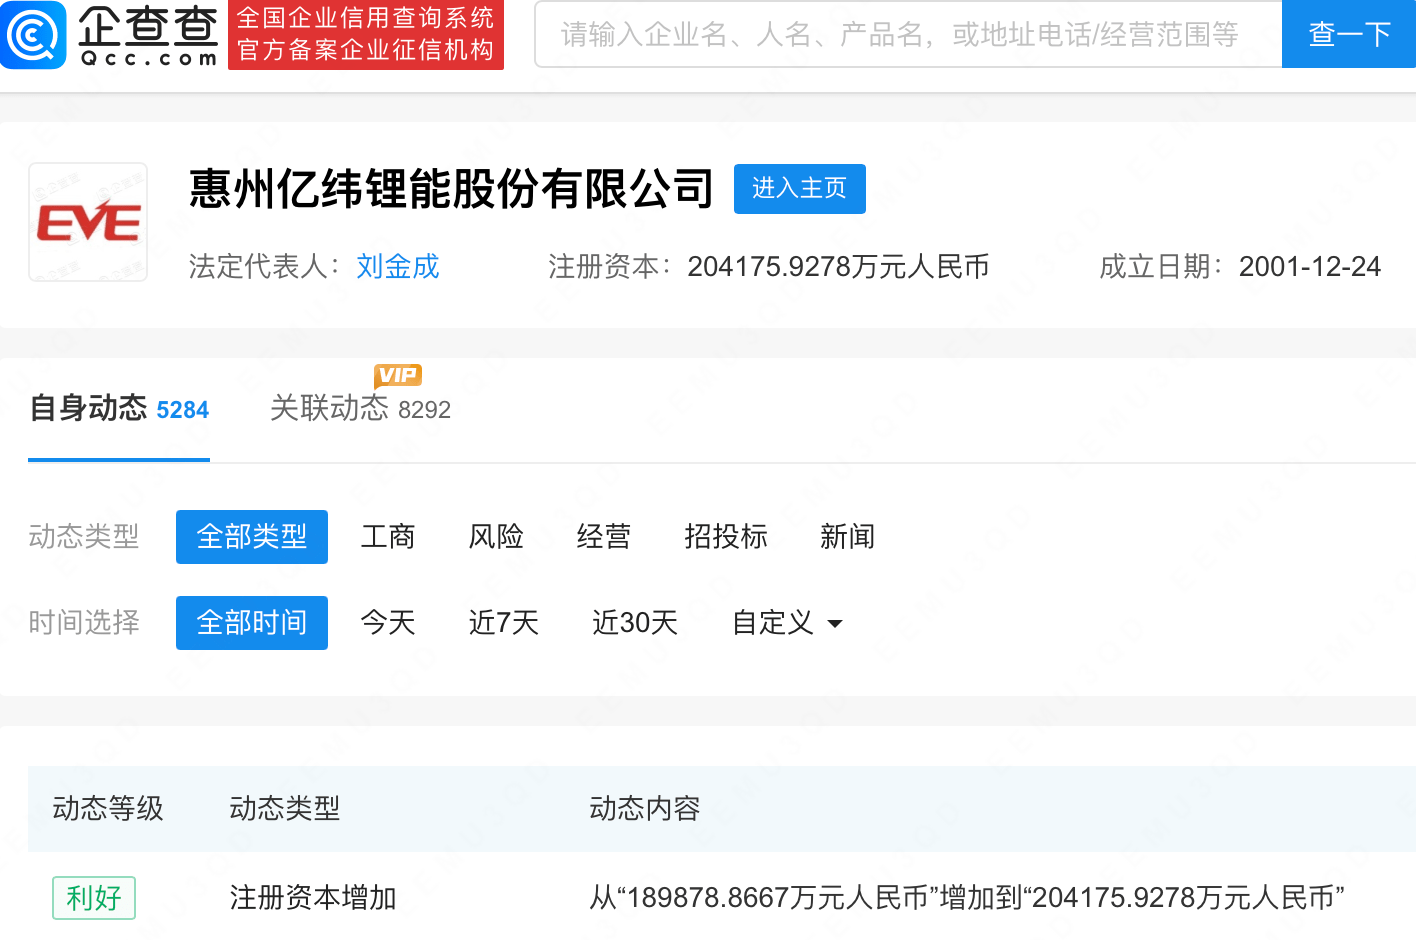Click the red official credit agency banner
The image size is (1416, 940).
[x=366, y=35]
